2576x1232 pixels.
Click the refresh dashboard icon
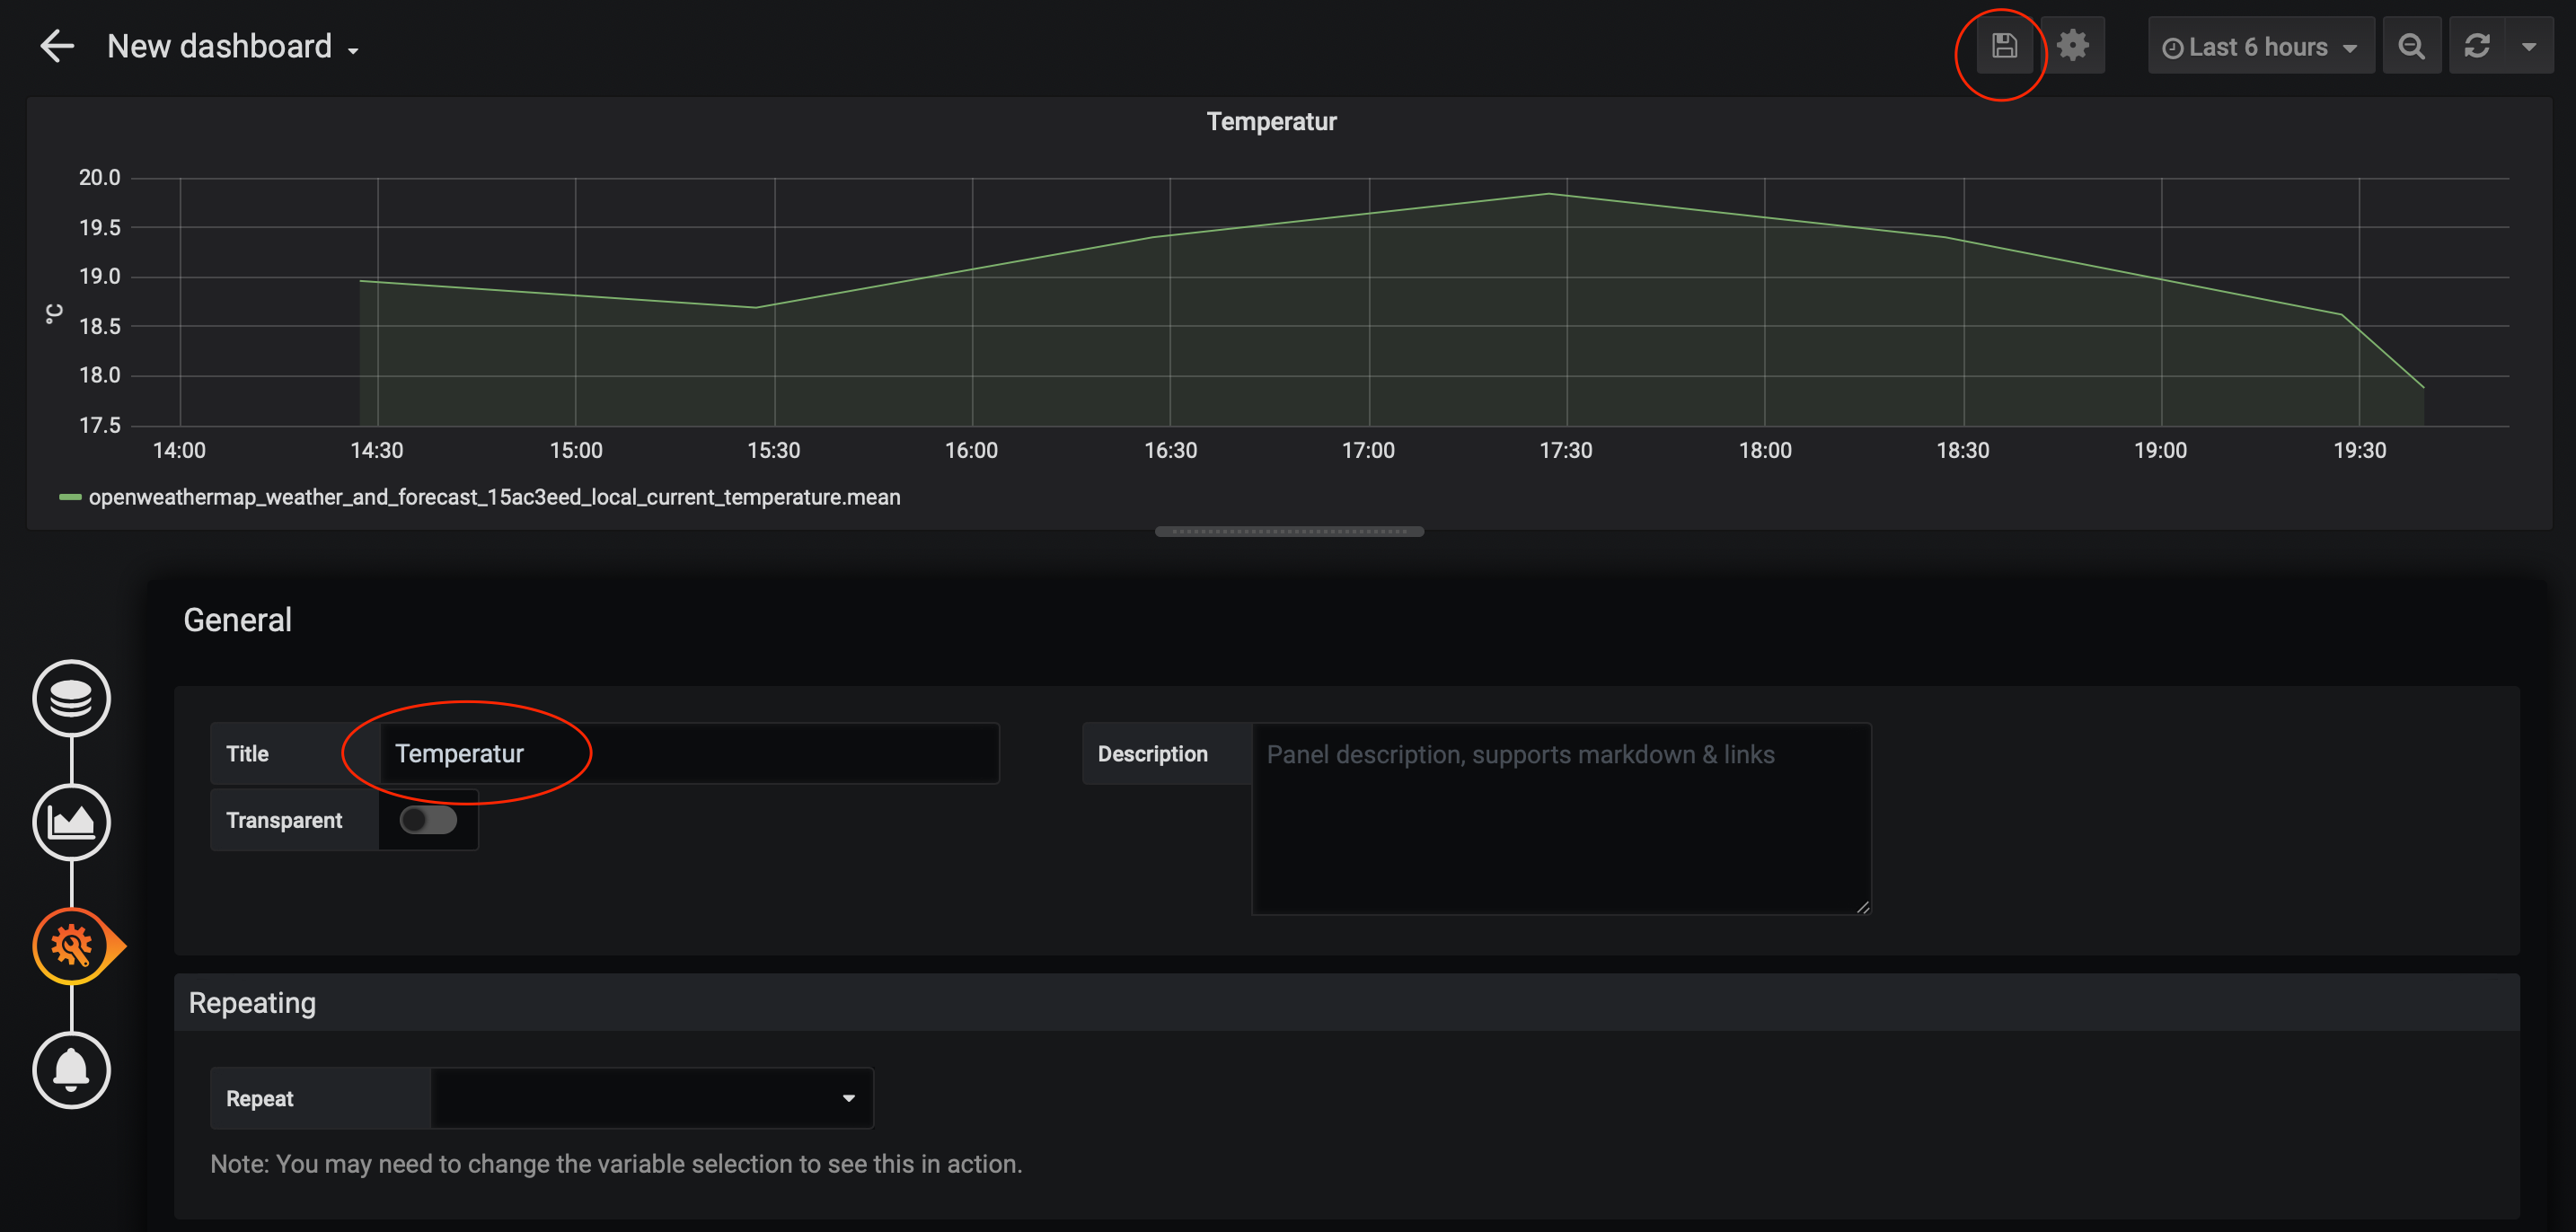[2477, 46]
